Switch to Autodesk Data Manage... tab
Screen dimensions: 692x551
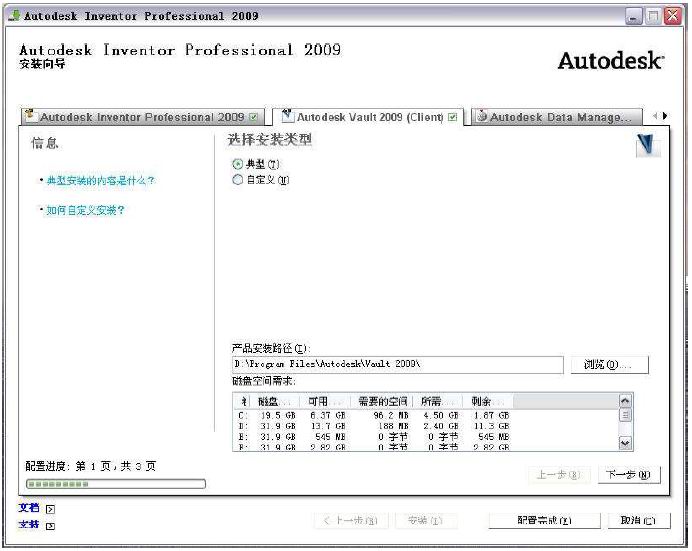pos(557,117)
